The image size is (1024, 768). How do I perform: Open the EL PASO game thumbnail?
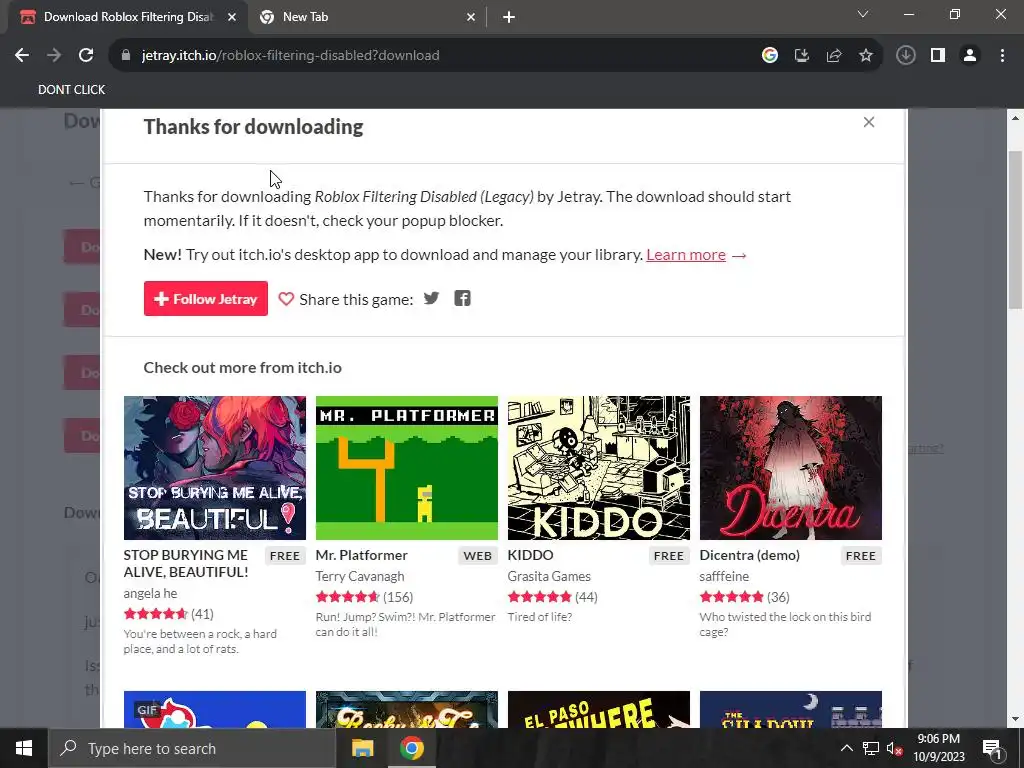click(599, 709)
